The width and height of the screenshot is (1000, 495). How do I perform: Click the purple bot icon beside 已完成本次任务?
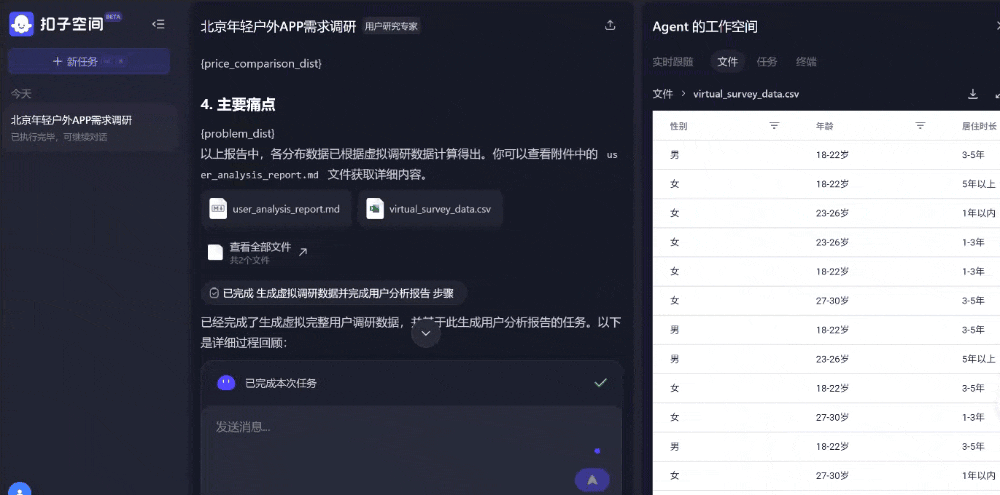coord(226,383)
